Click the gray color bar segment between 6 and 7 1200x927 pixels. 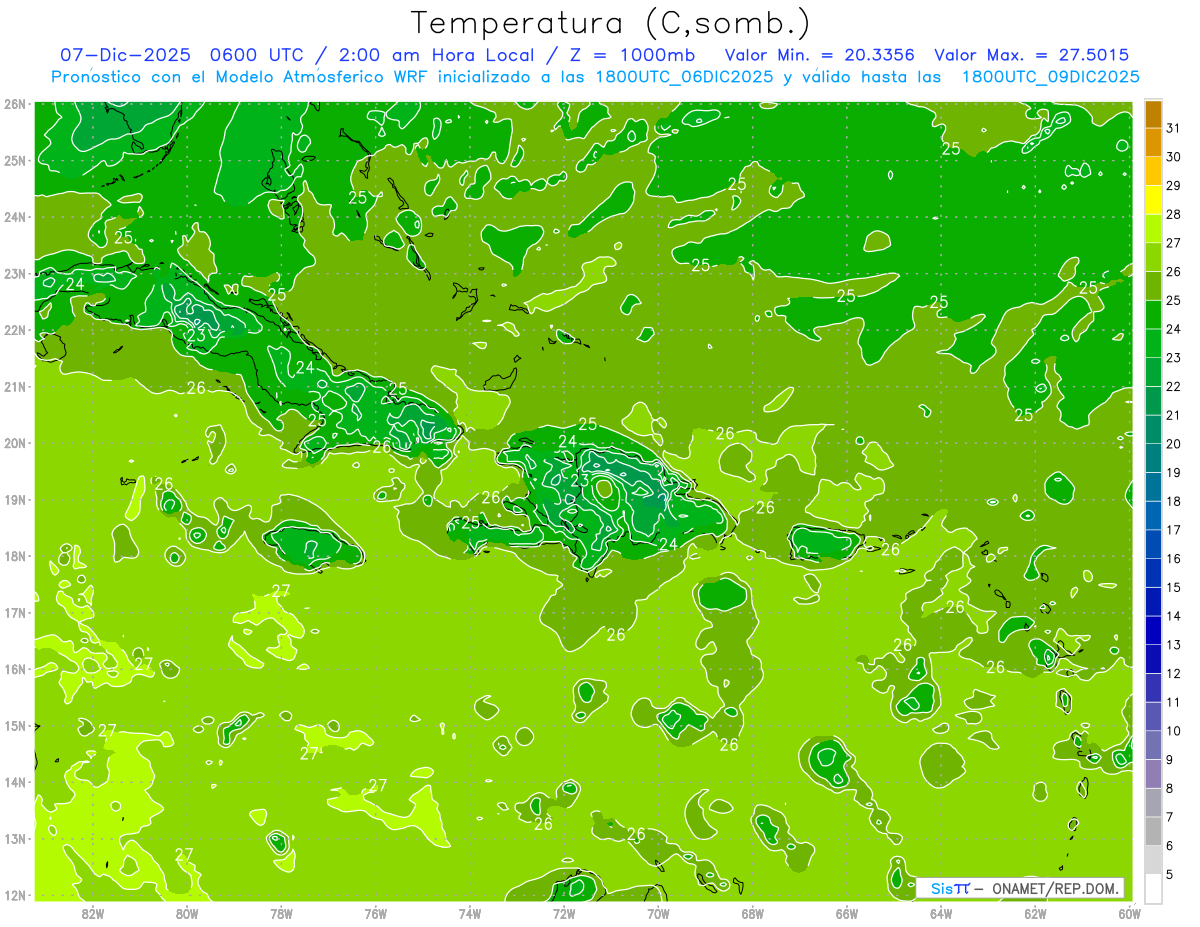pos(1153,831)
